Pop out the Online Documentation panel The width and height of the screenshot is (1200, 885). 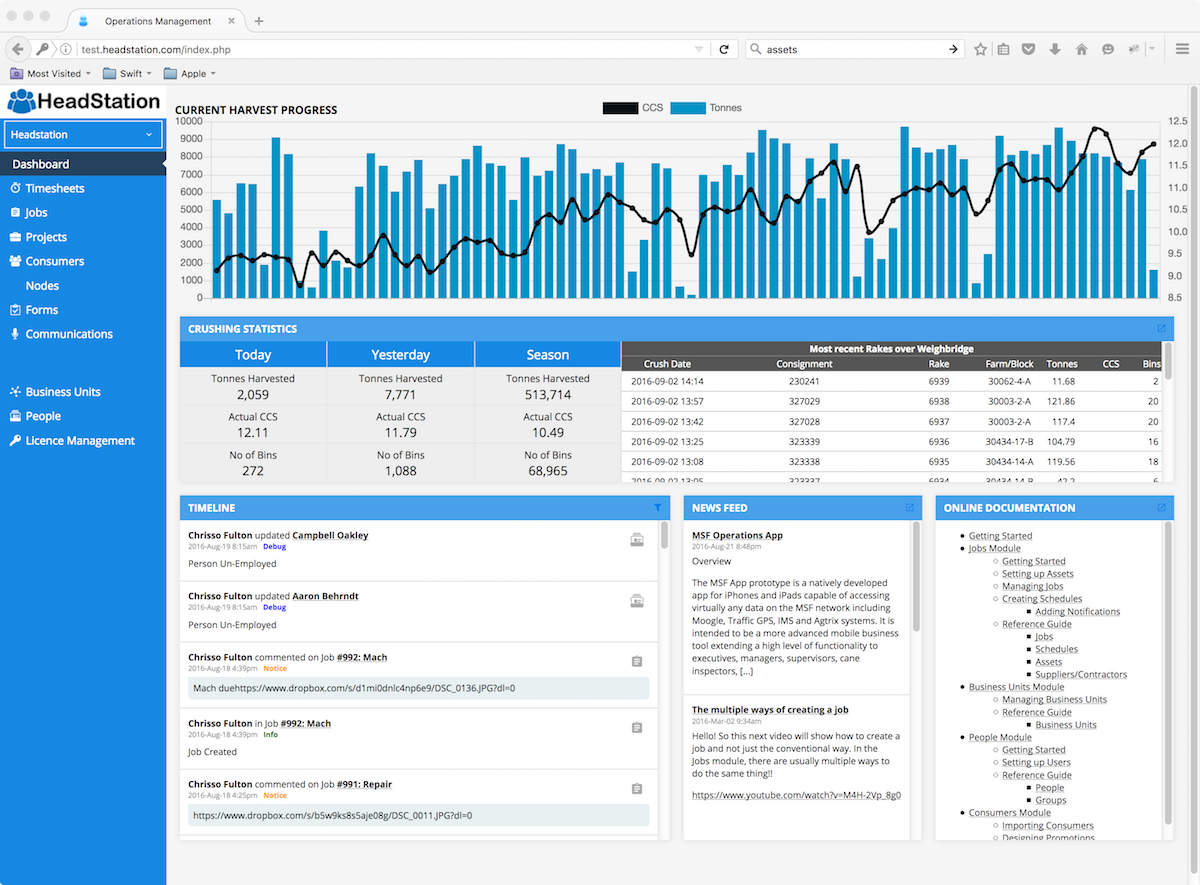coord(1161,508)
